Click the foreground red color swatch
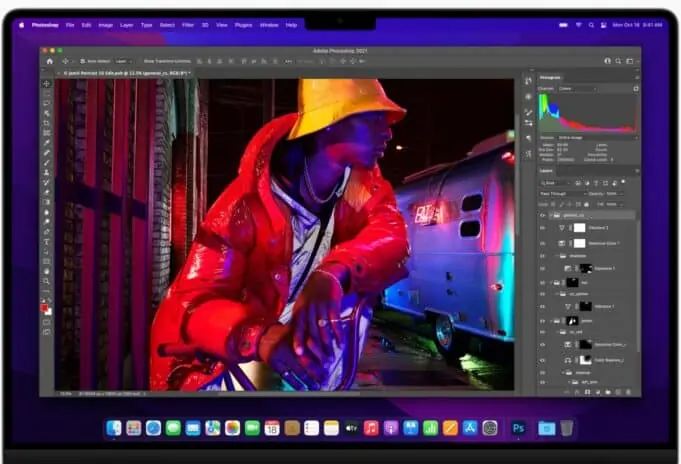 coord(44,308)
